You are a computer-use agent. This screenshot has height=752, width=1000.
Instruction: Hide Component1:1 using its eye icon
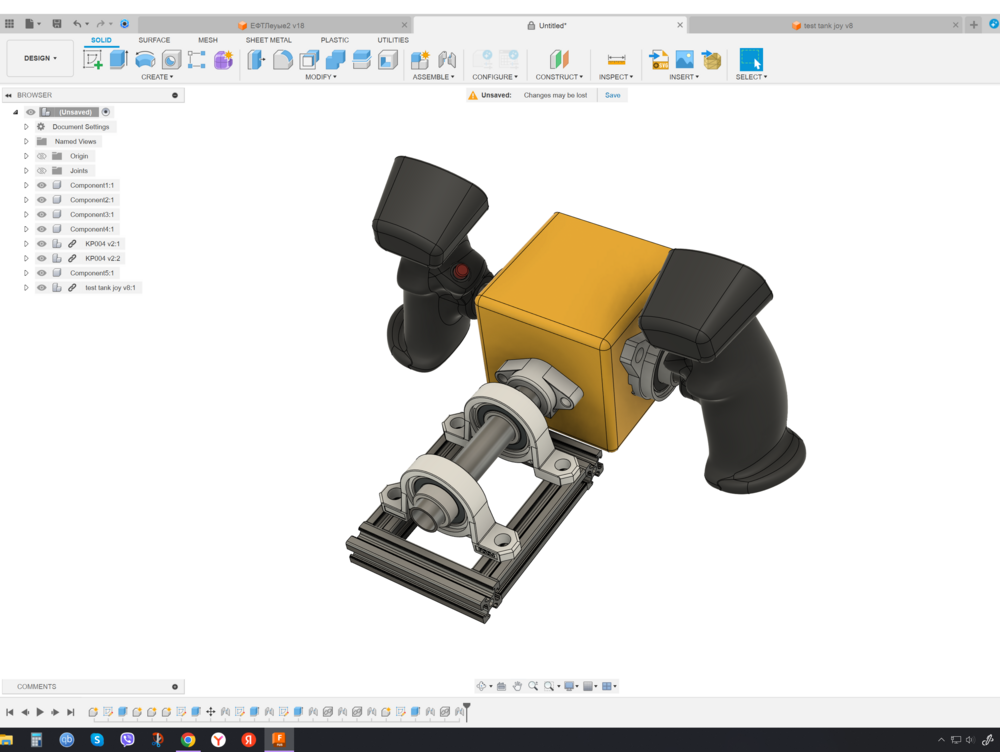tap(40, 185)
